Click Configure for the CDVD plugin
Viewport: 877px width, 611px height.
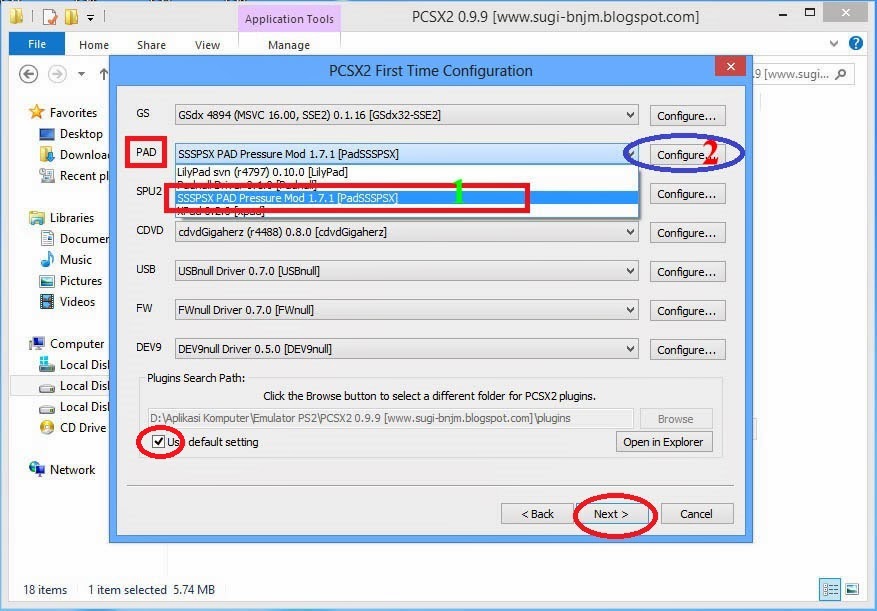(687, 232)
